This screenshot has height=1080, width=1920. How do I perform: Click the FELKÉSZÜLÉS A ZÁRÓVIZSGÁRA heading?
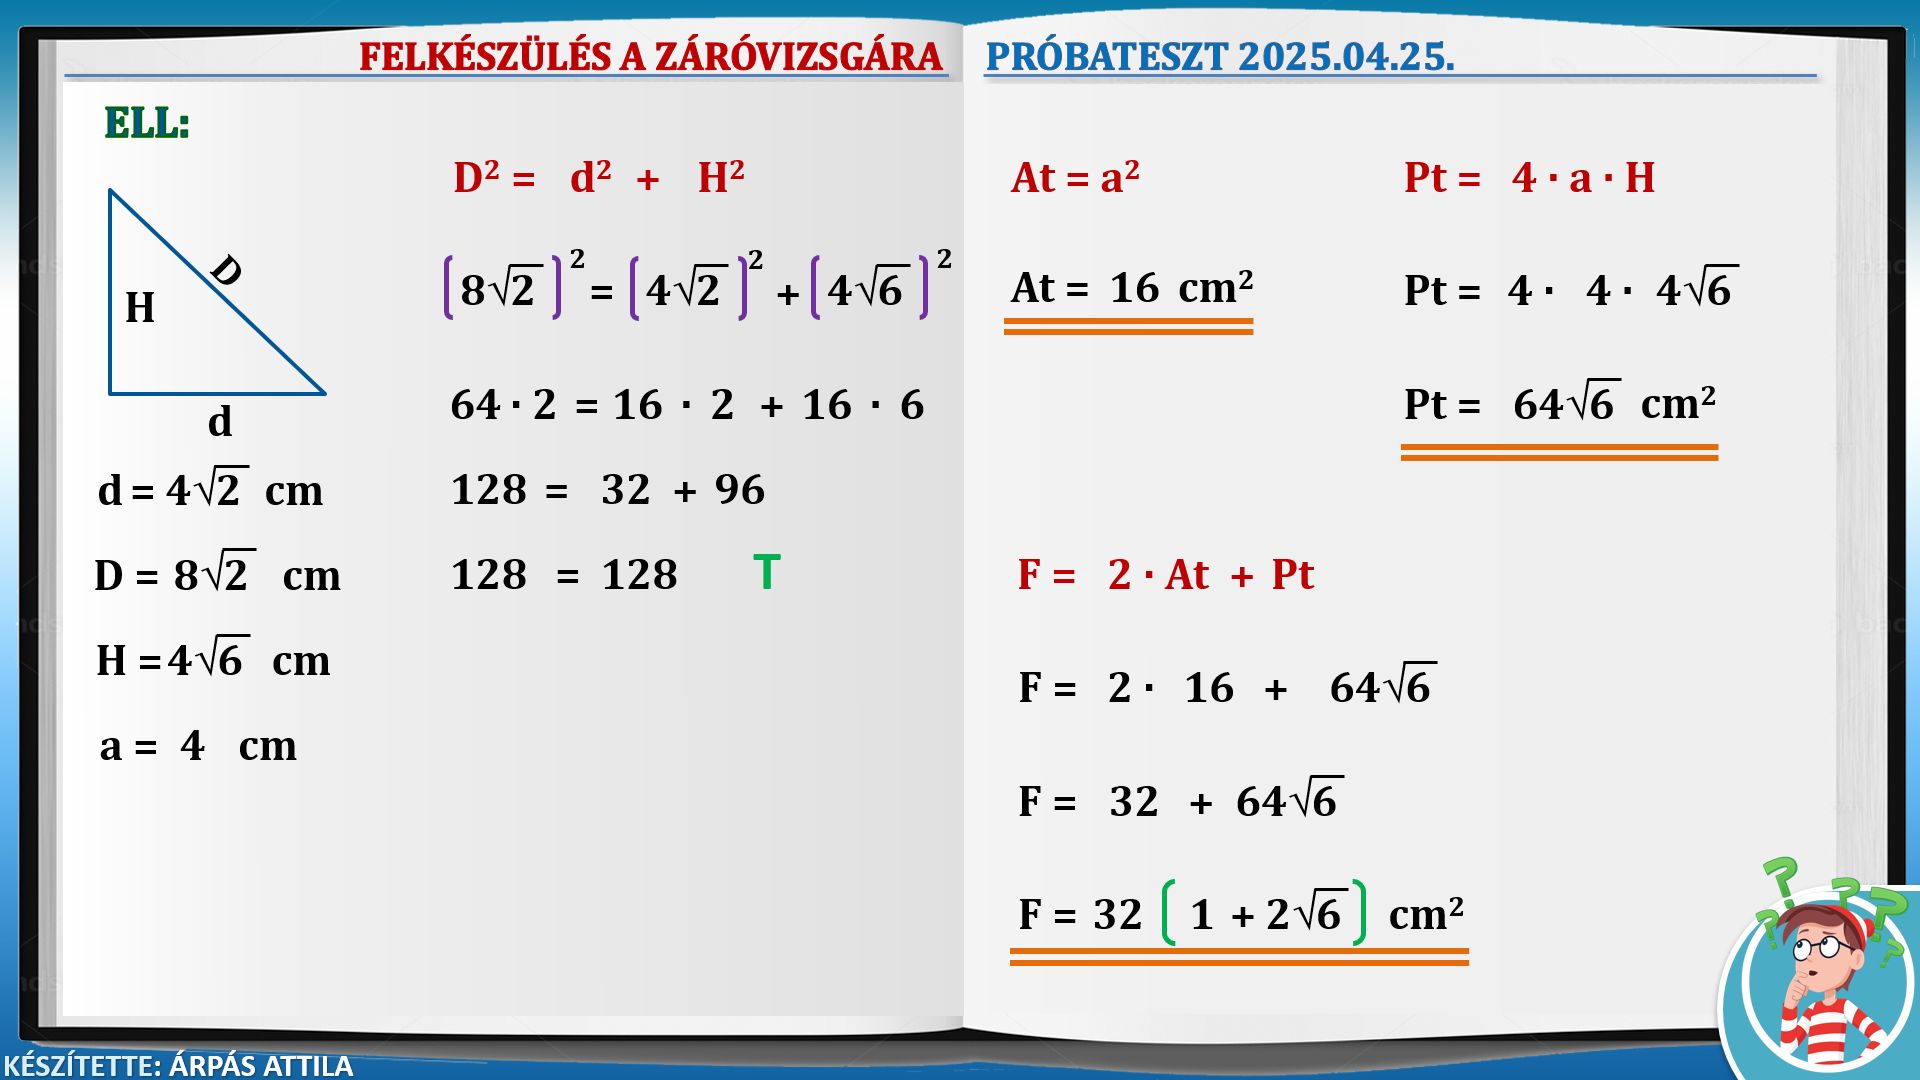pos(651,57)
